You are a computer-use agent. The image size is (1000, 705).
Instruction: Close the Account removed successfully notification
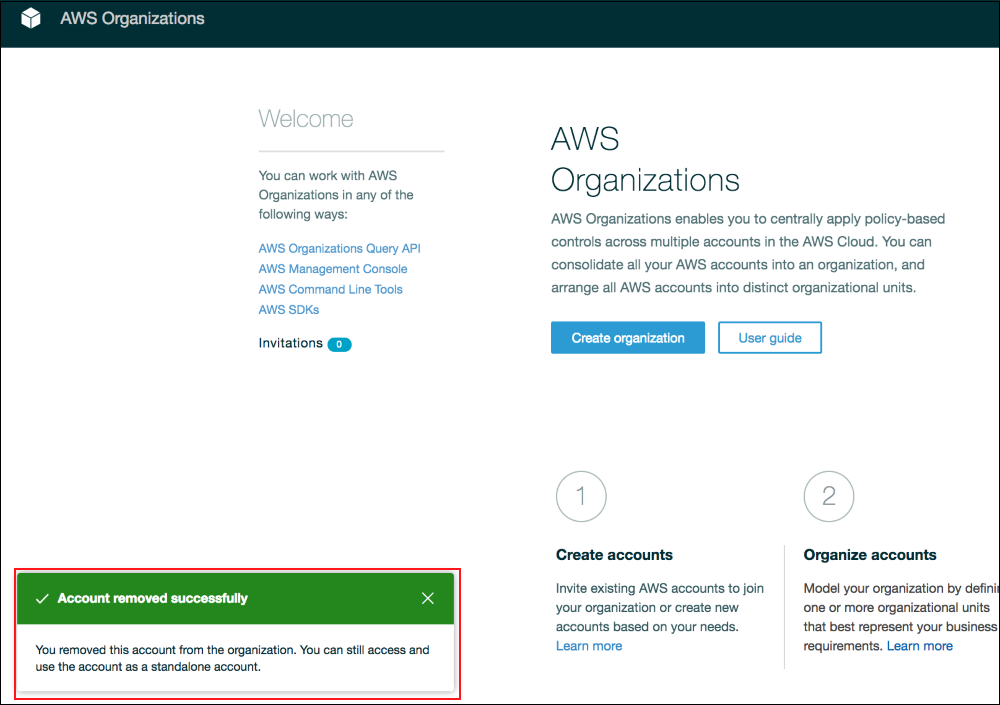[x=427, y=598]
